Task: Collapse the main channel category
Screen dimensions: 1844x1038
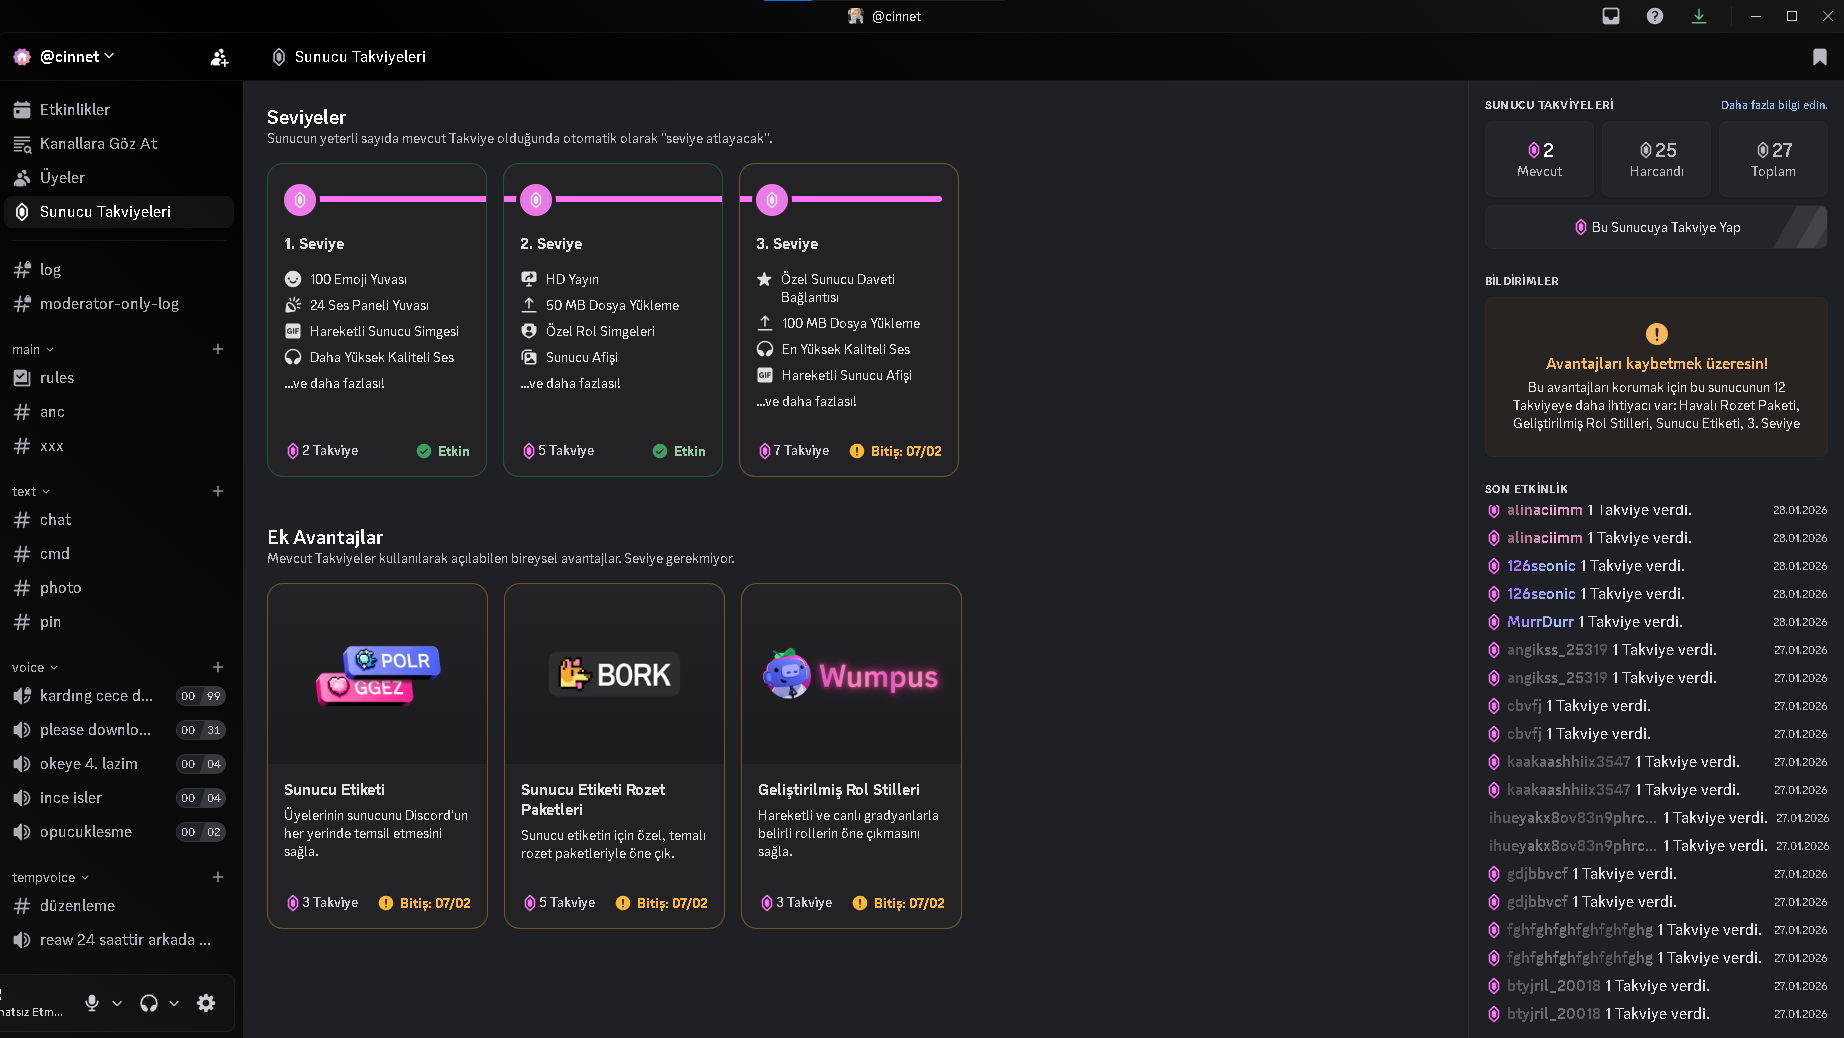Action: tap(33, 349)
